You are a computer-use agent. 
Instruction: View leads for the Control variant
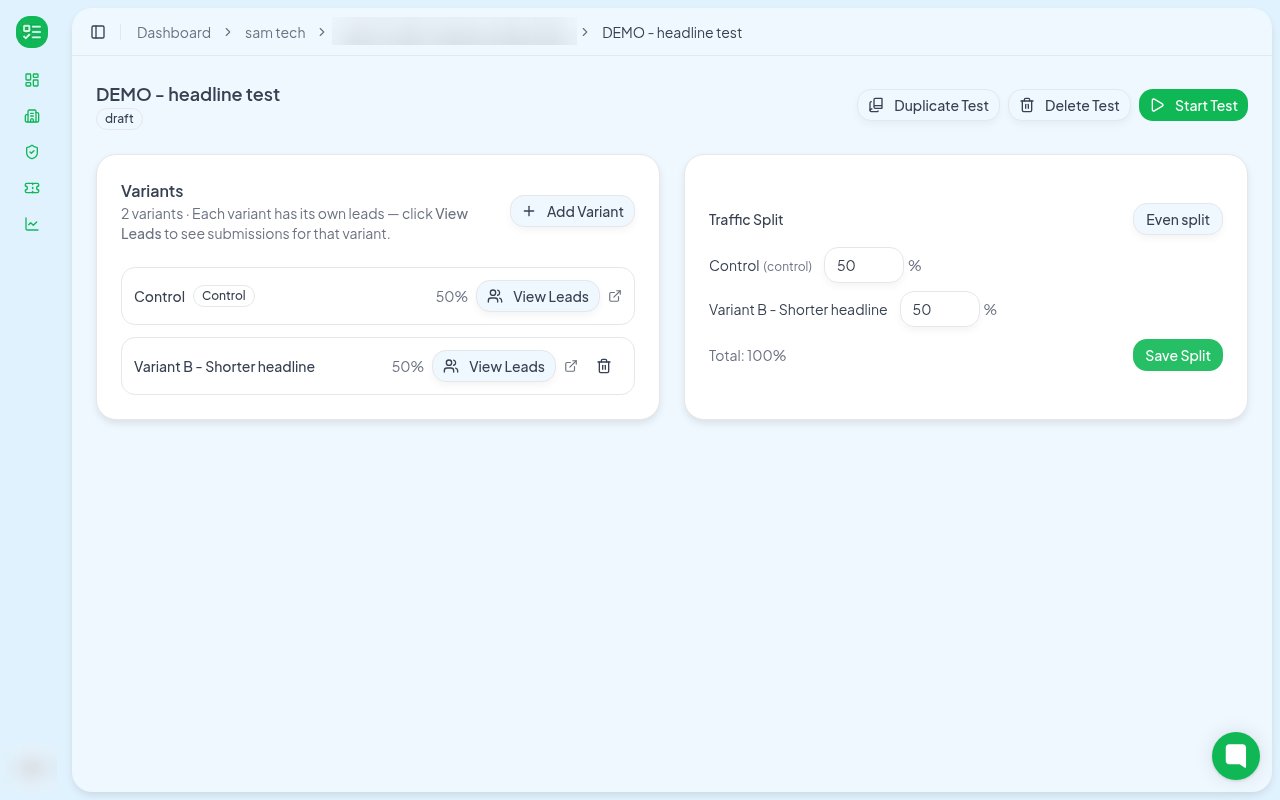pos(538,296)
